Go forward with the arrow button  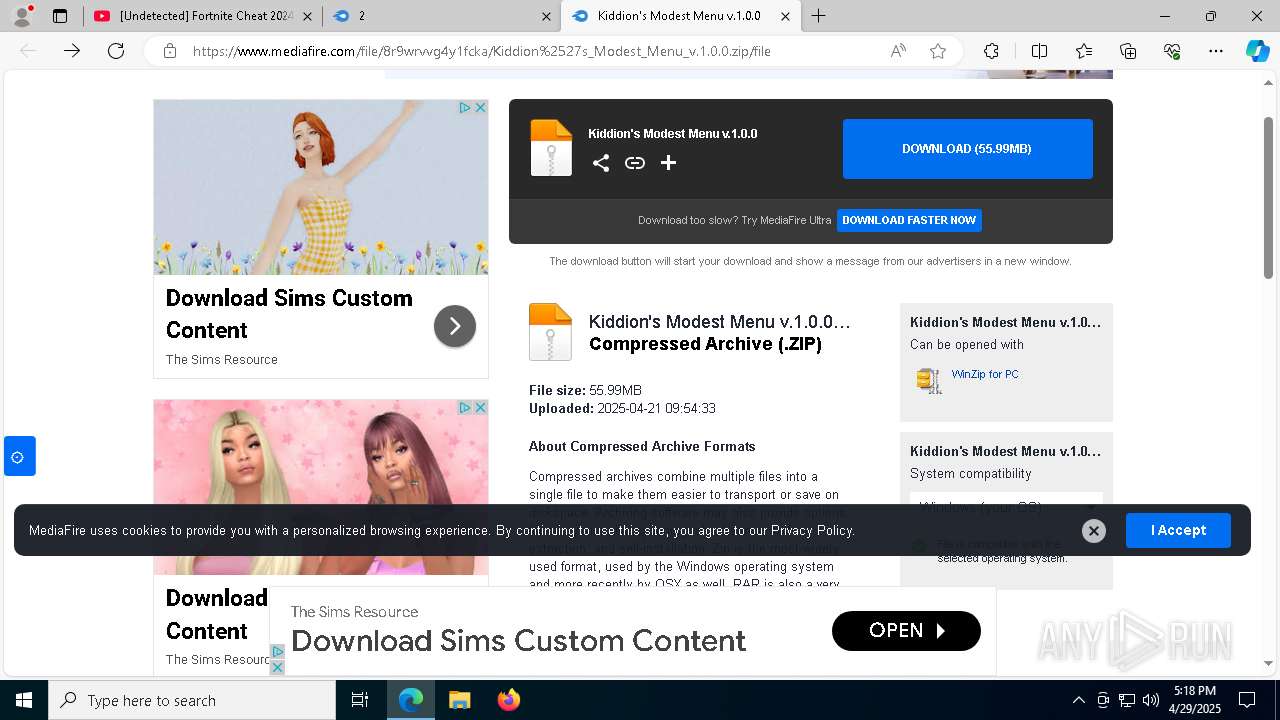coord(72,51)
